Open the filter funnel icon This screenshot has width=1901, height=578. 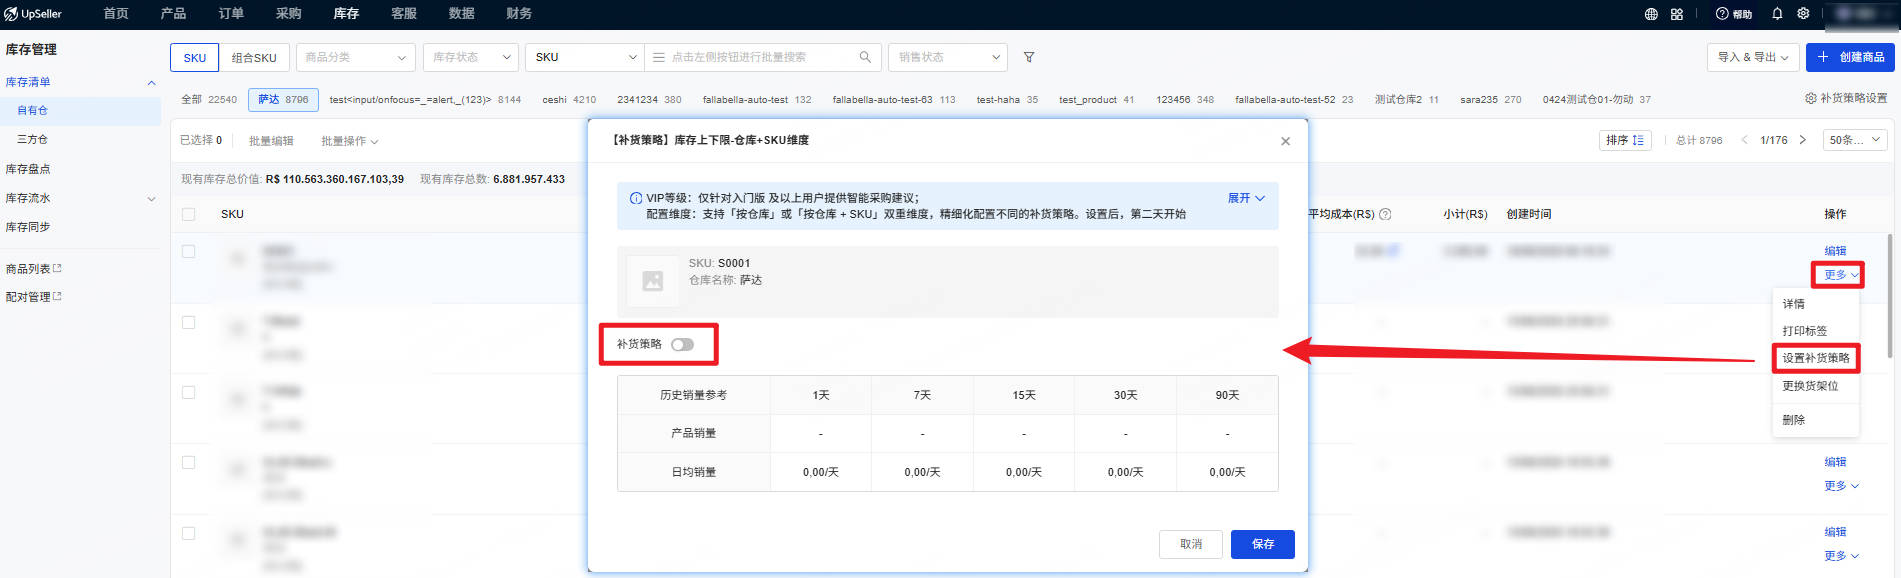1029,57
